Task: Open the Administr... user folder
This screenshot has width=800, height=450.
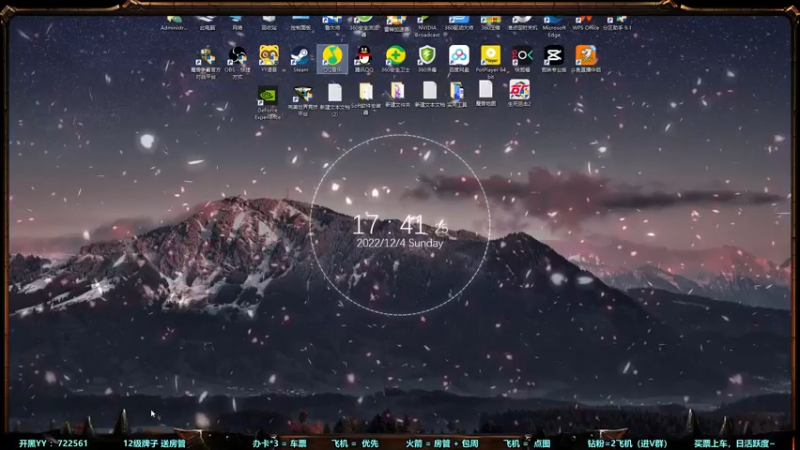Action: [x=174, y=23]
